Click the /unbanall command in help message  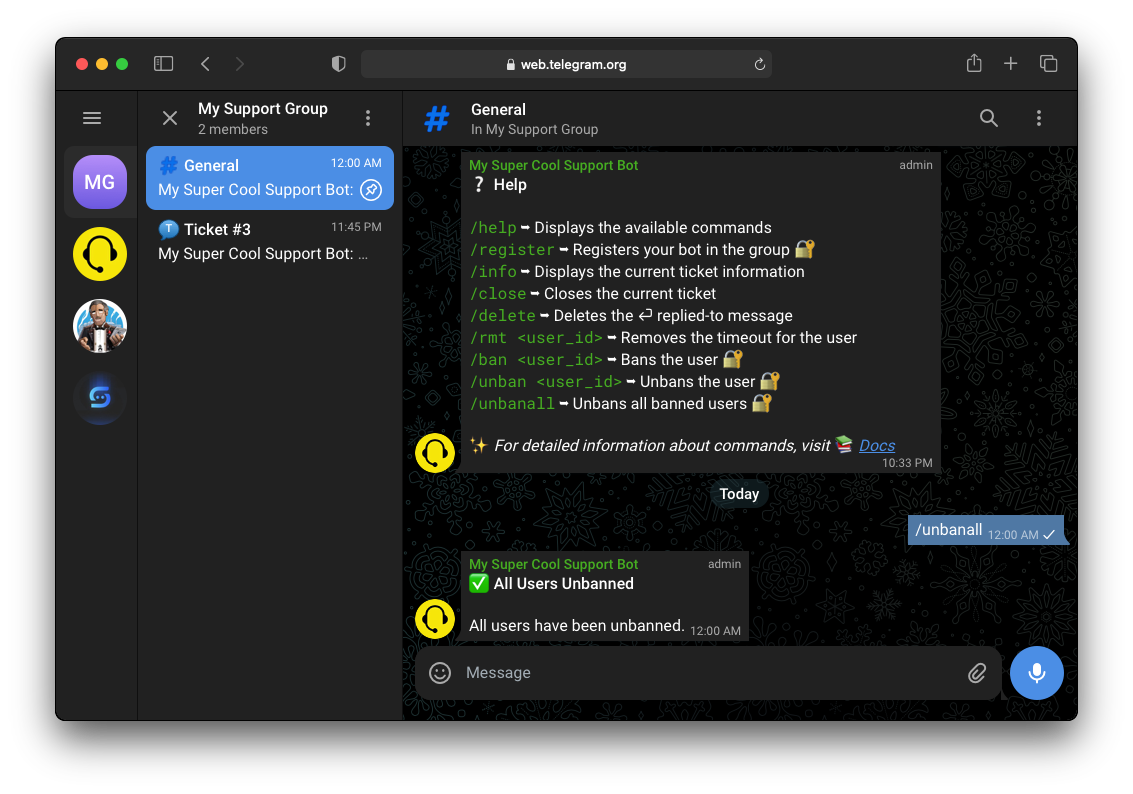[512, 404]
